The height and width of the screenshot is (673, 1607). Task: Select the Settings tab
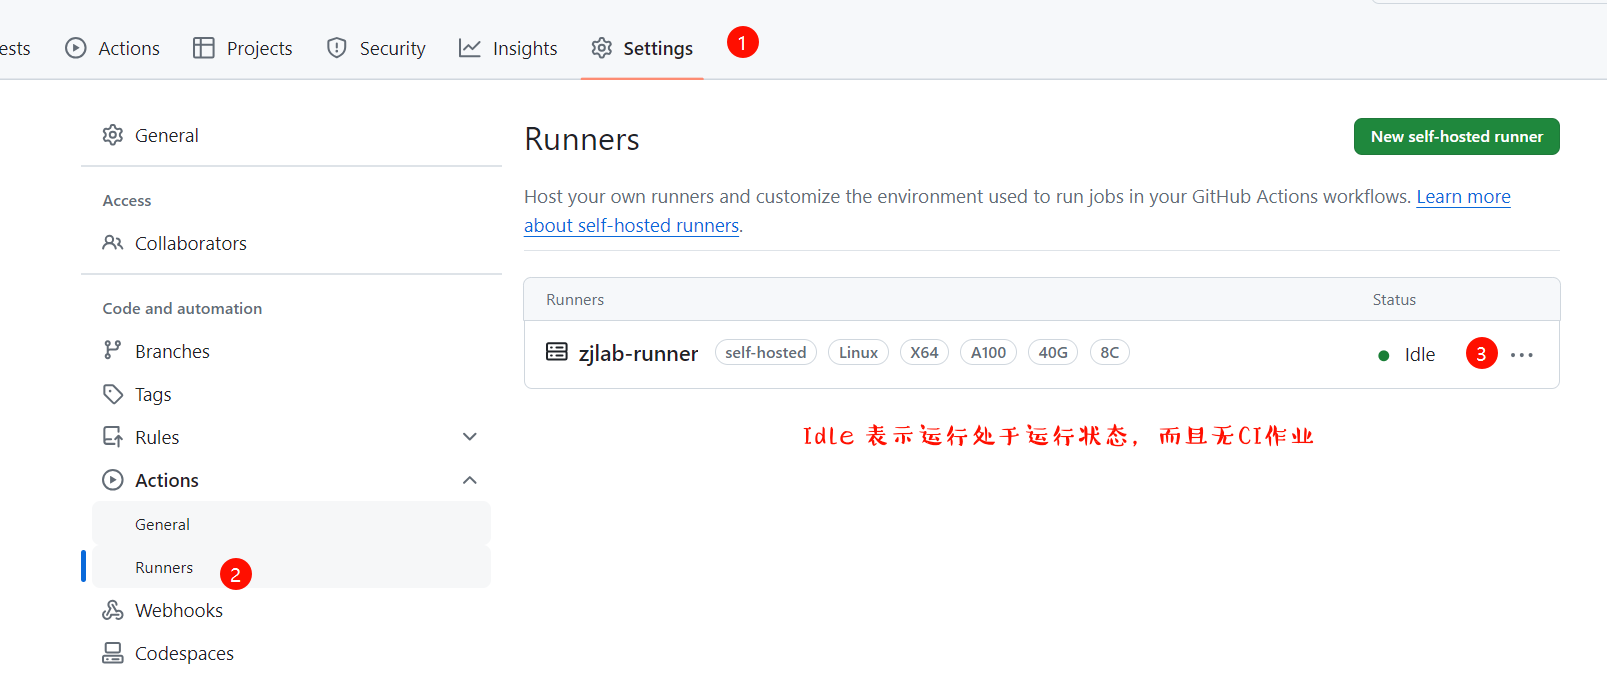(x=642, y=48)
